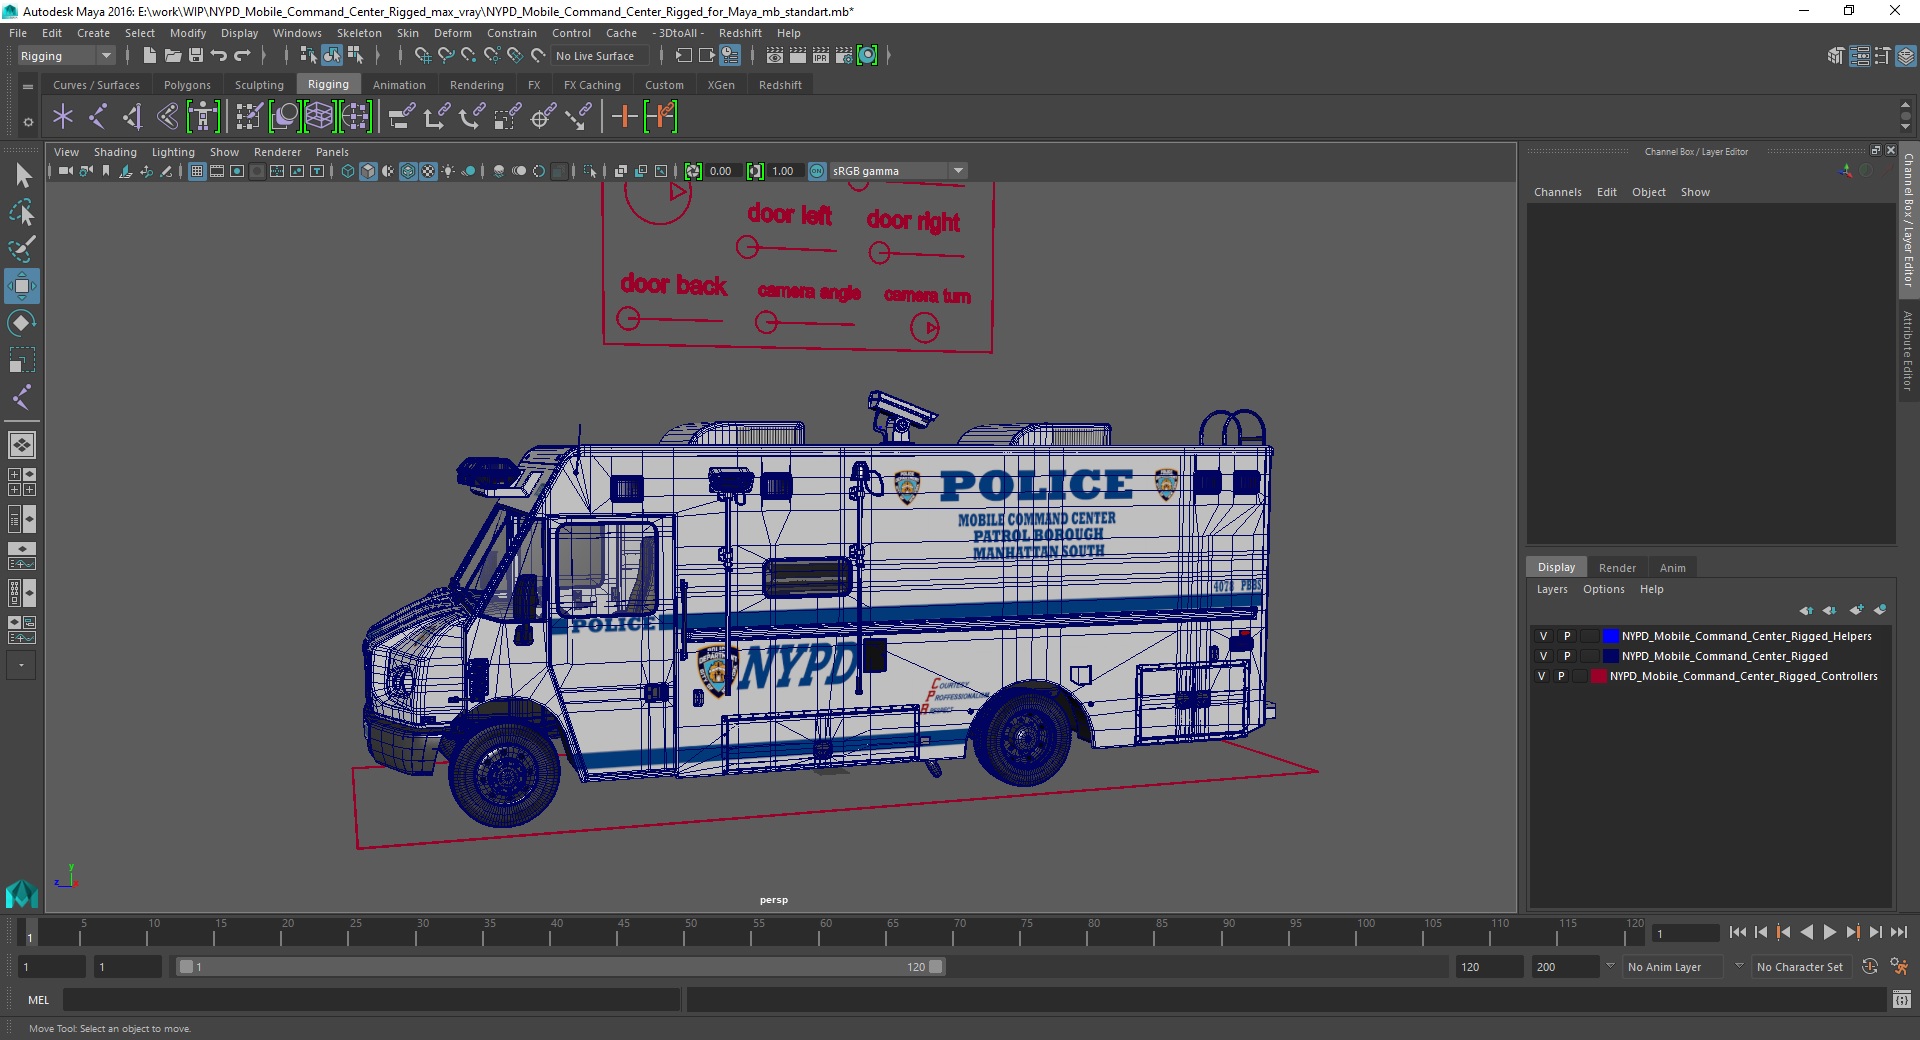Open the viewport Shading menu

pos(115,152)
